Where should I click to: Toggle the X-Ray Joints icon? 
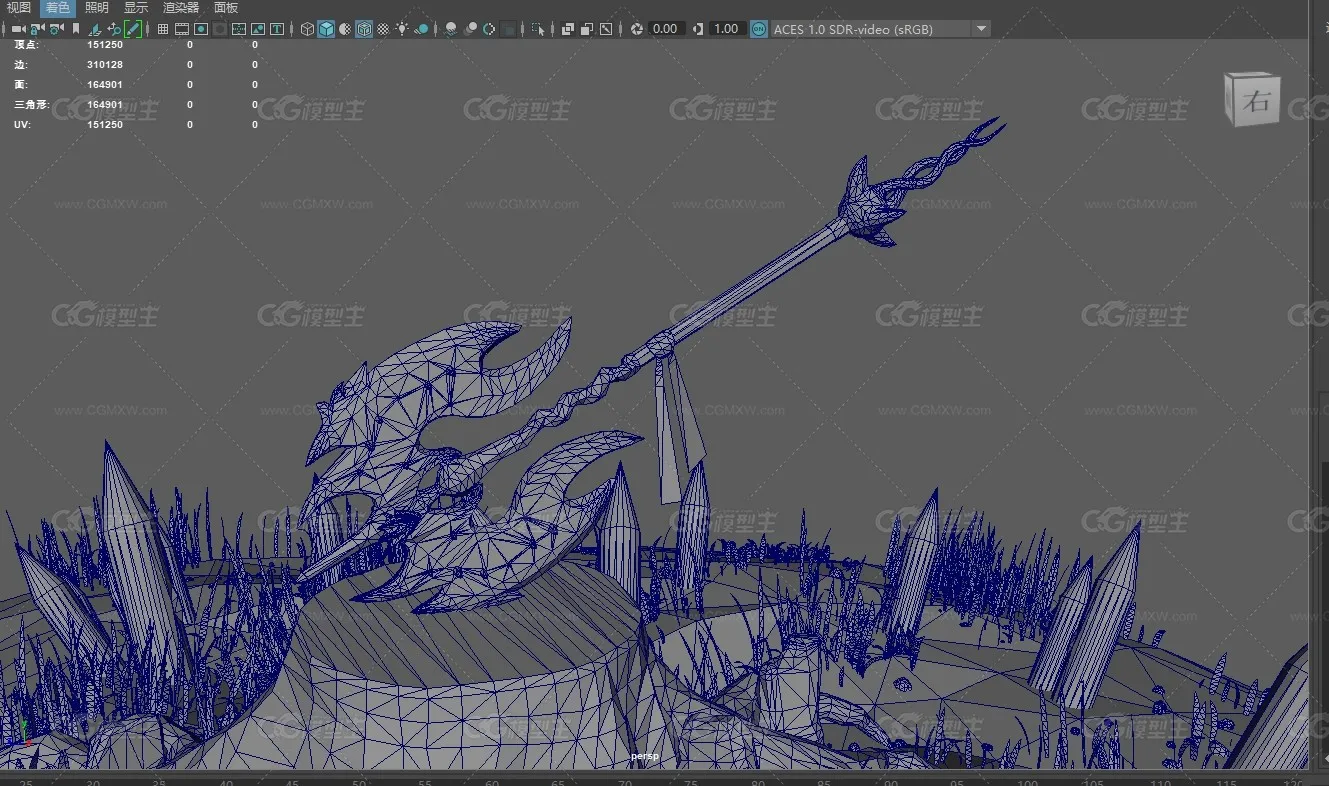pyautogui.click(x=606, y=29)
